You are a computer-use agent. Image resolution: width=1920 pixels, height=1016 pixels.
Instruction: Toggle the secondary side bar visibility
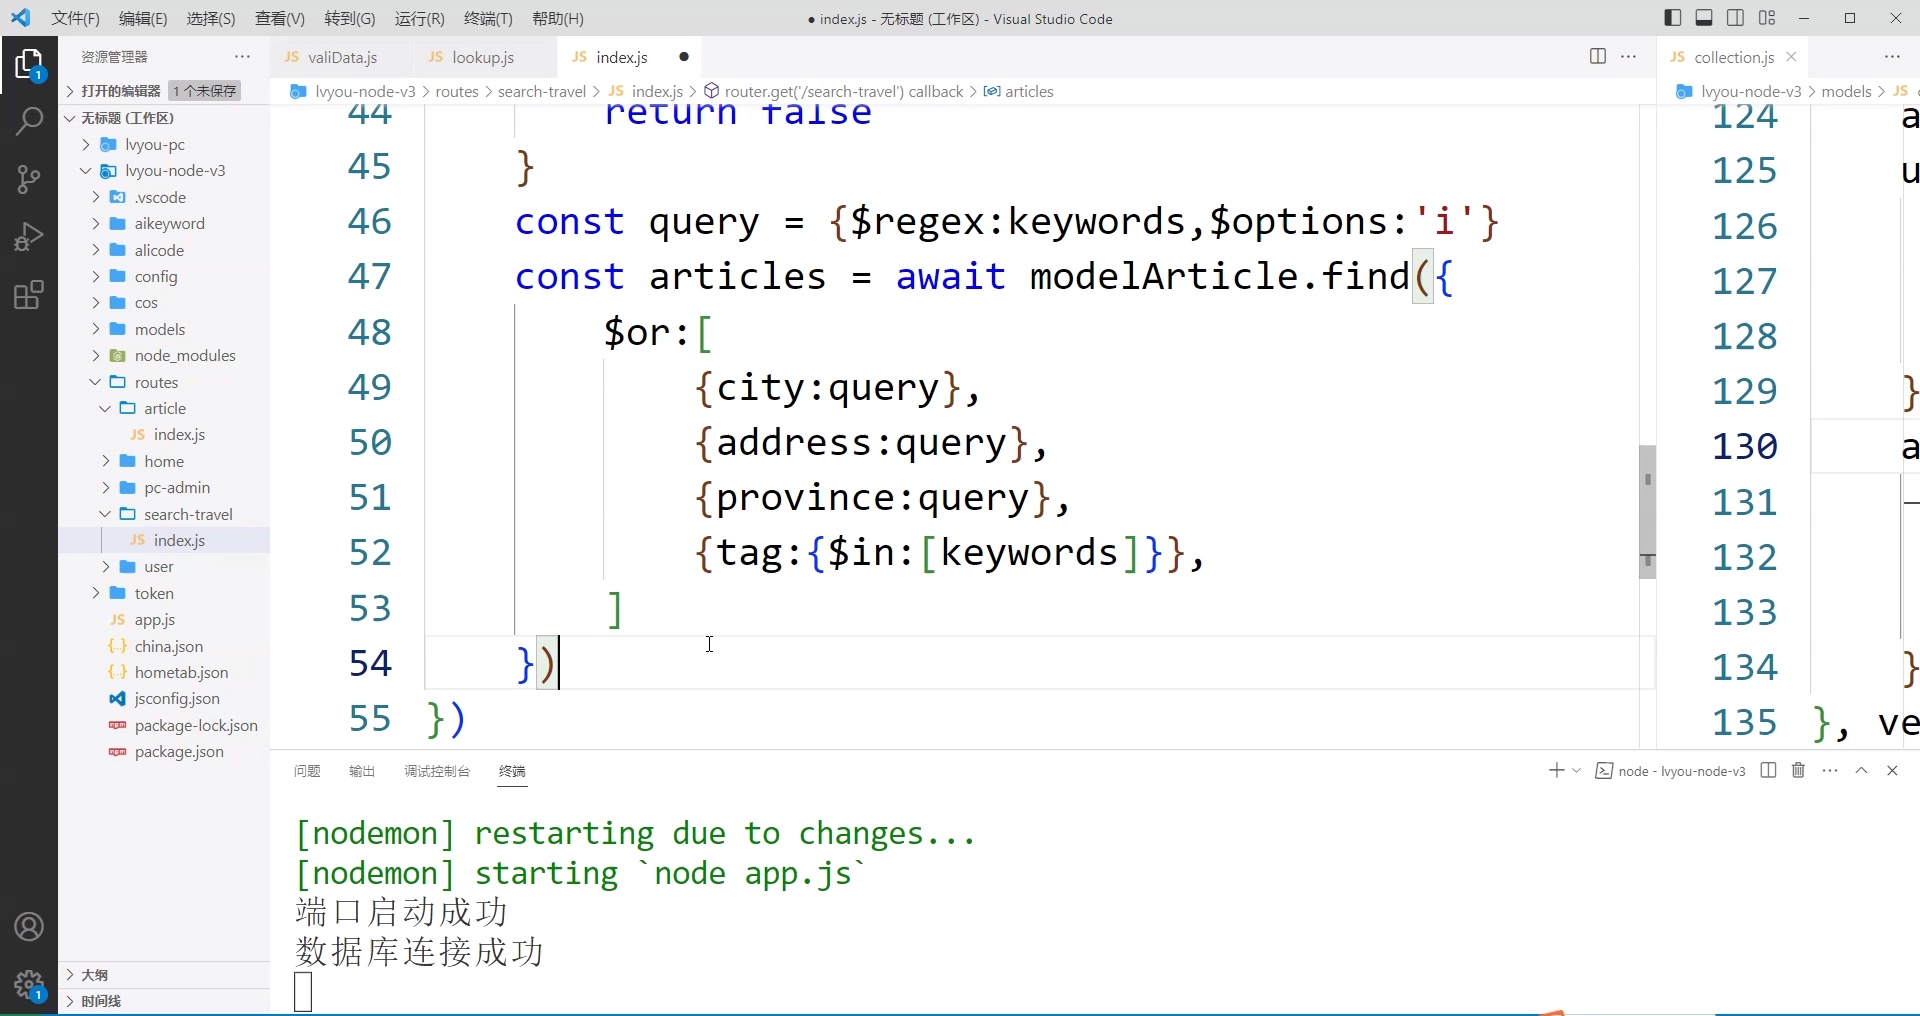(x=1737, y=18)
